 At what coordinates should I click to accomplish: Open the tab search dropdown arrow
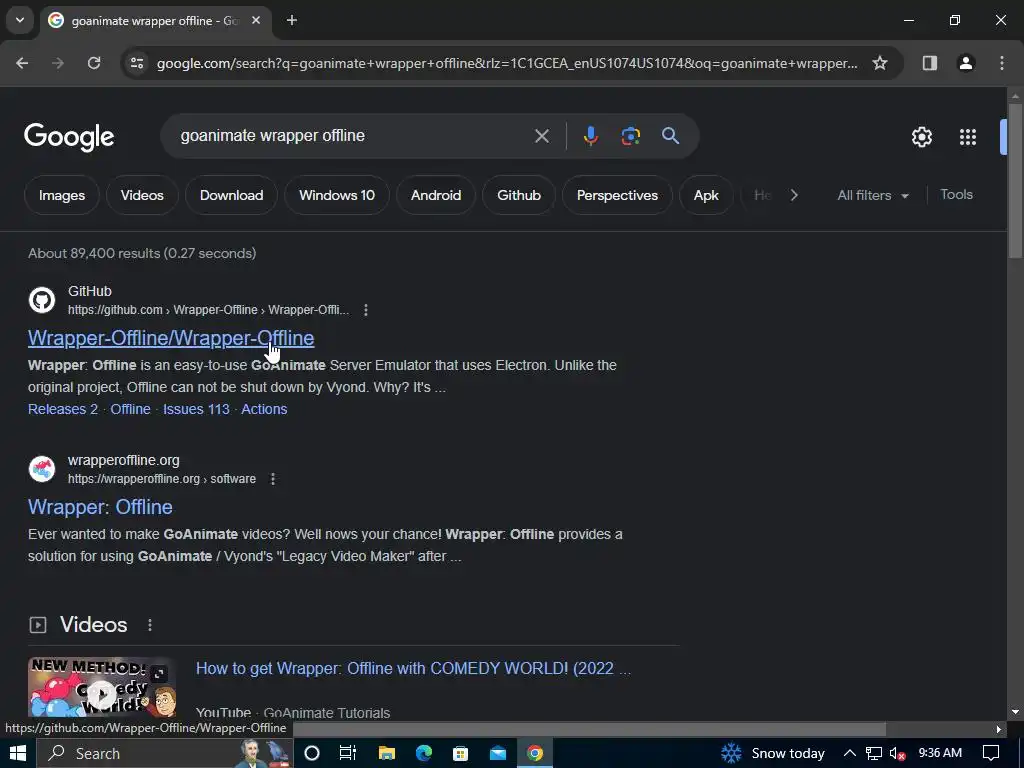click(x=20, y=20)
